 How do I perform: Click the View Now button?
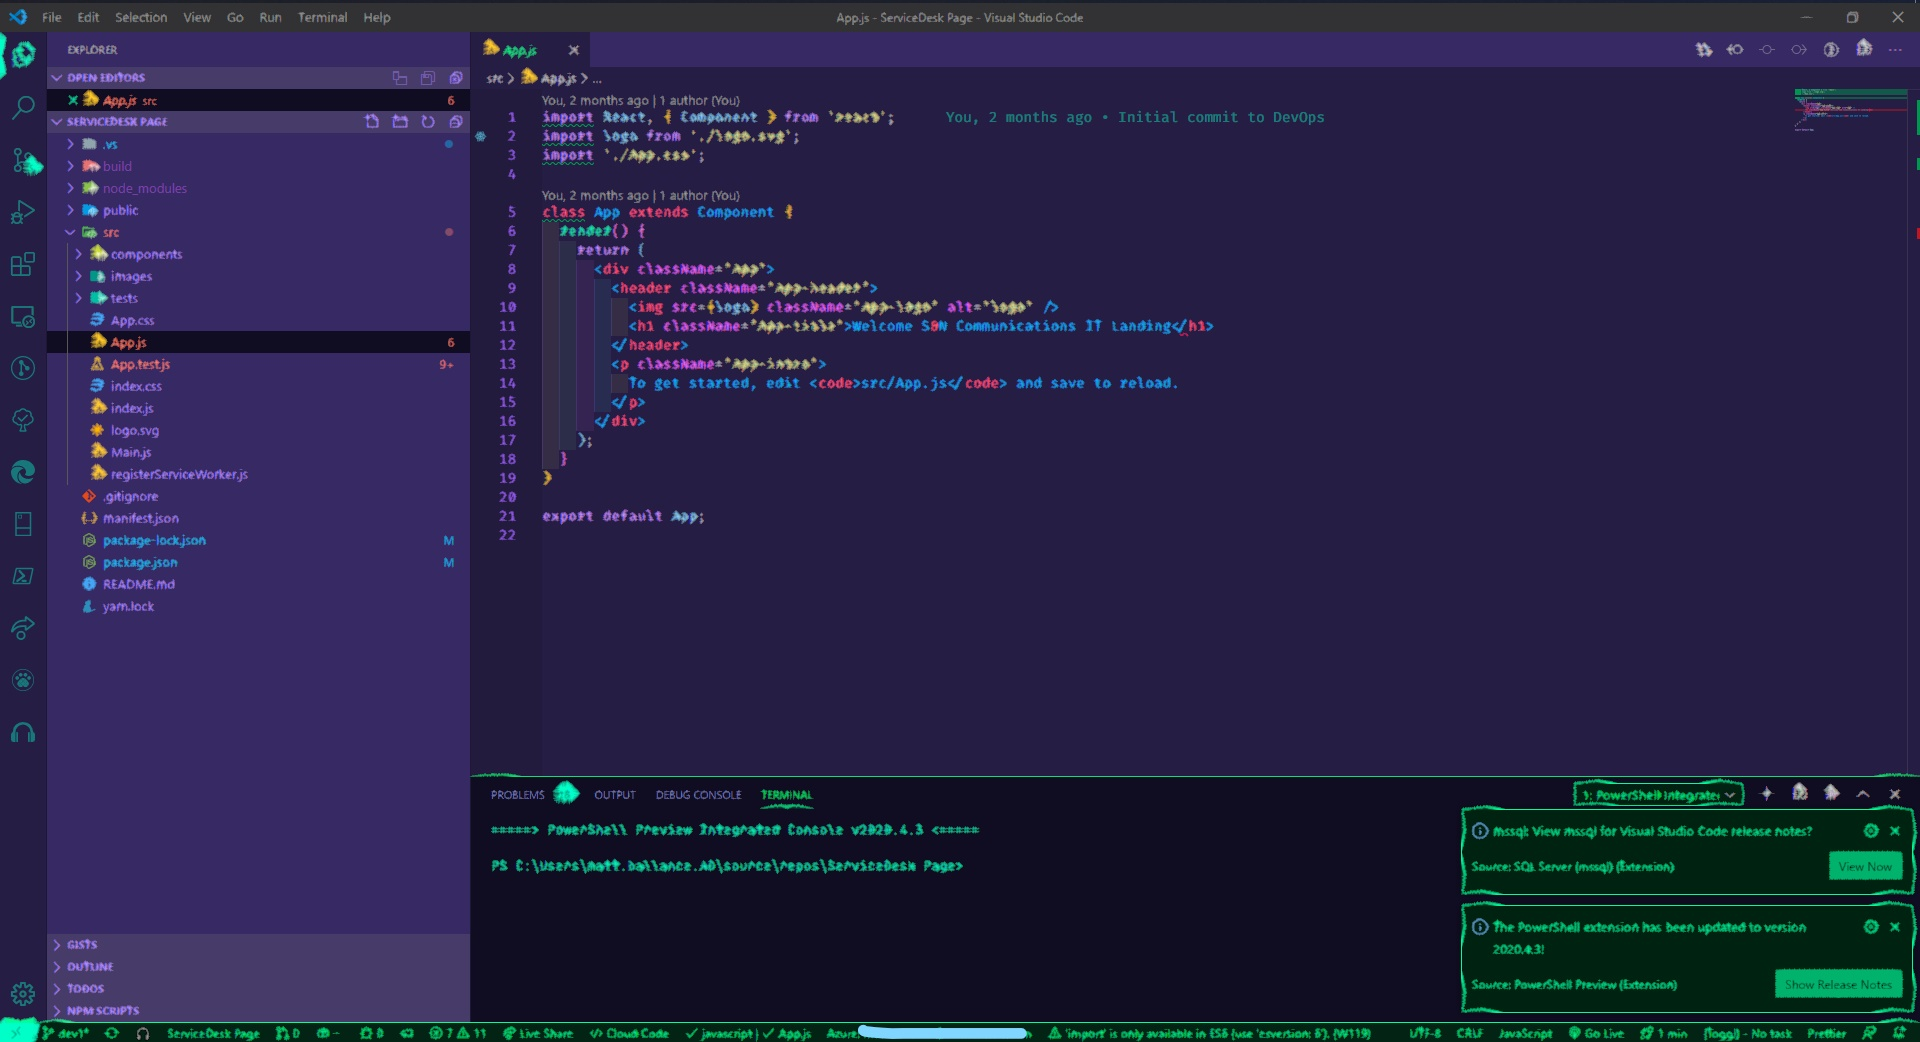[x=1865, y=866]
